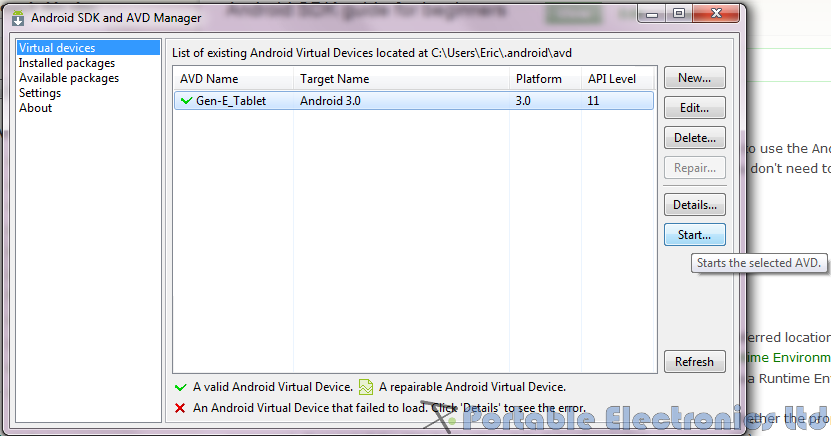Open Available packages section

pyautogui.click(x=69, y=78)
